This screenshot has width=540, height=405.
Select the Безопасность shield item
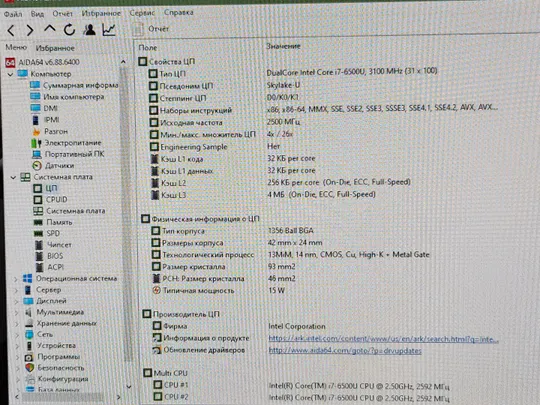pyautogui.click(x=54, y=368)
